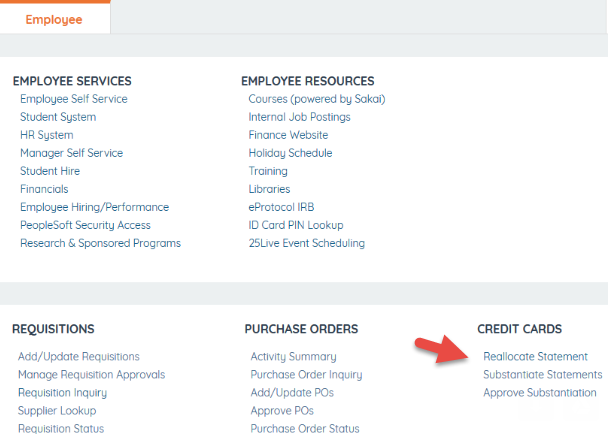The height and width of the screenshot is (442, 609).
Task: Click Add/Update Requisitions
Action: tap(79, 357)
